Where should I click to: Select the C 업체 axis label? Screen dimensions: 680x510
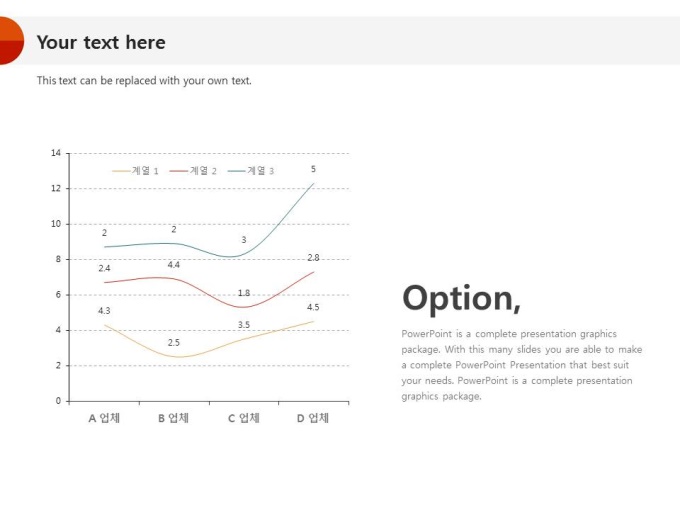[x=244, y=418]
